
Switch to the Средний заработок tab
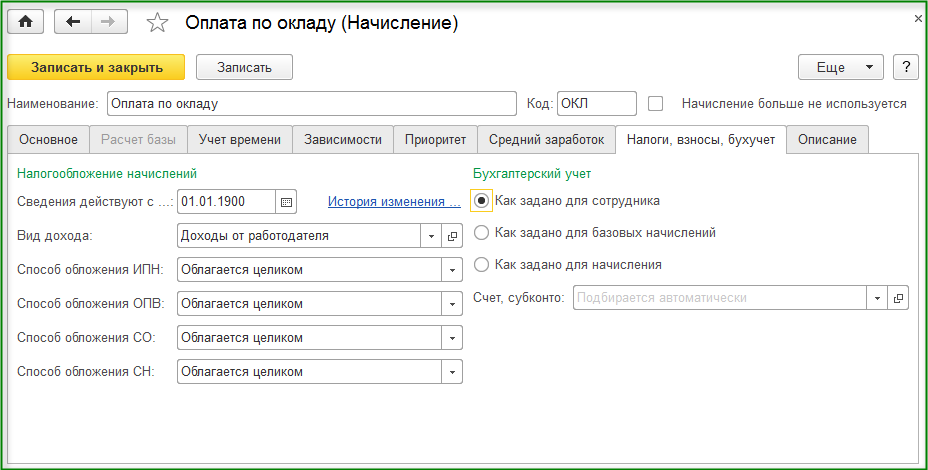click(x=546, y=140)
